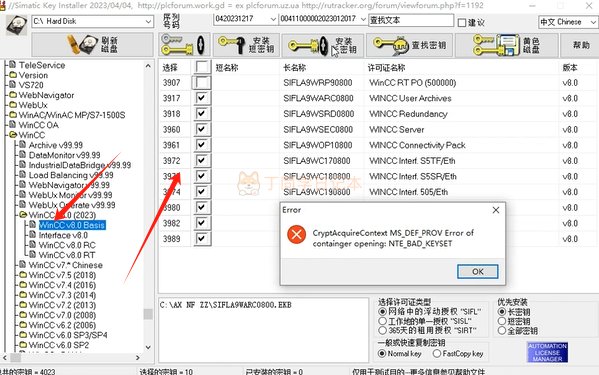Click the tree scroll-down arrow
This screenshot has width=599, height=375.
click(x=148, y=348)
